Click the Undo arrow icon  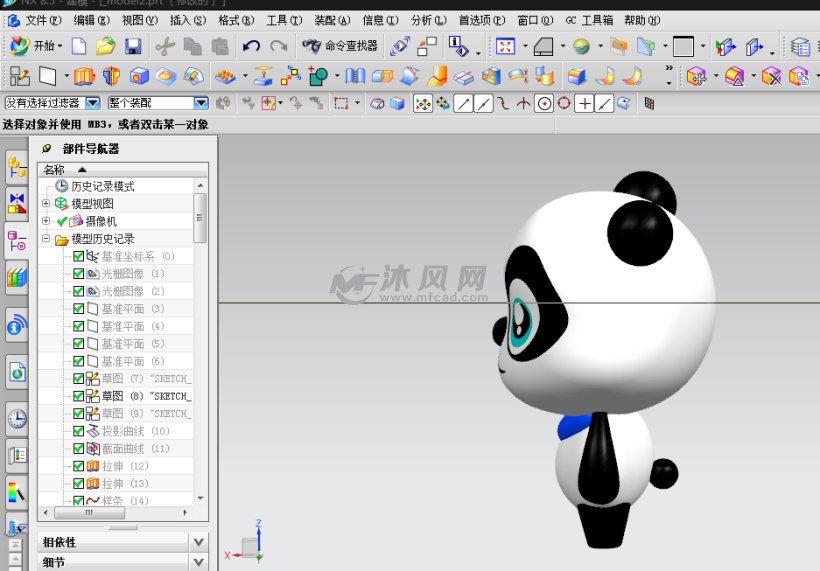click(252, 47)
